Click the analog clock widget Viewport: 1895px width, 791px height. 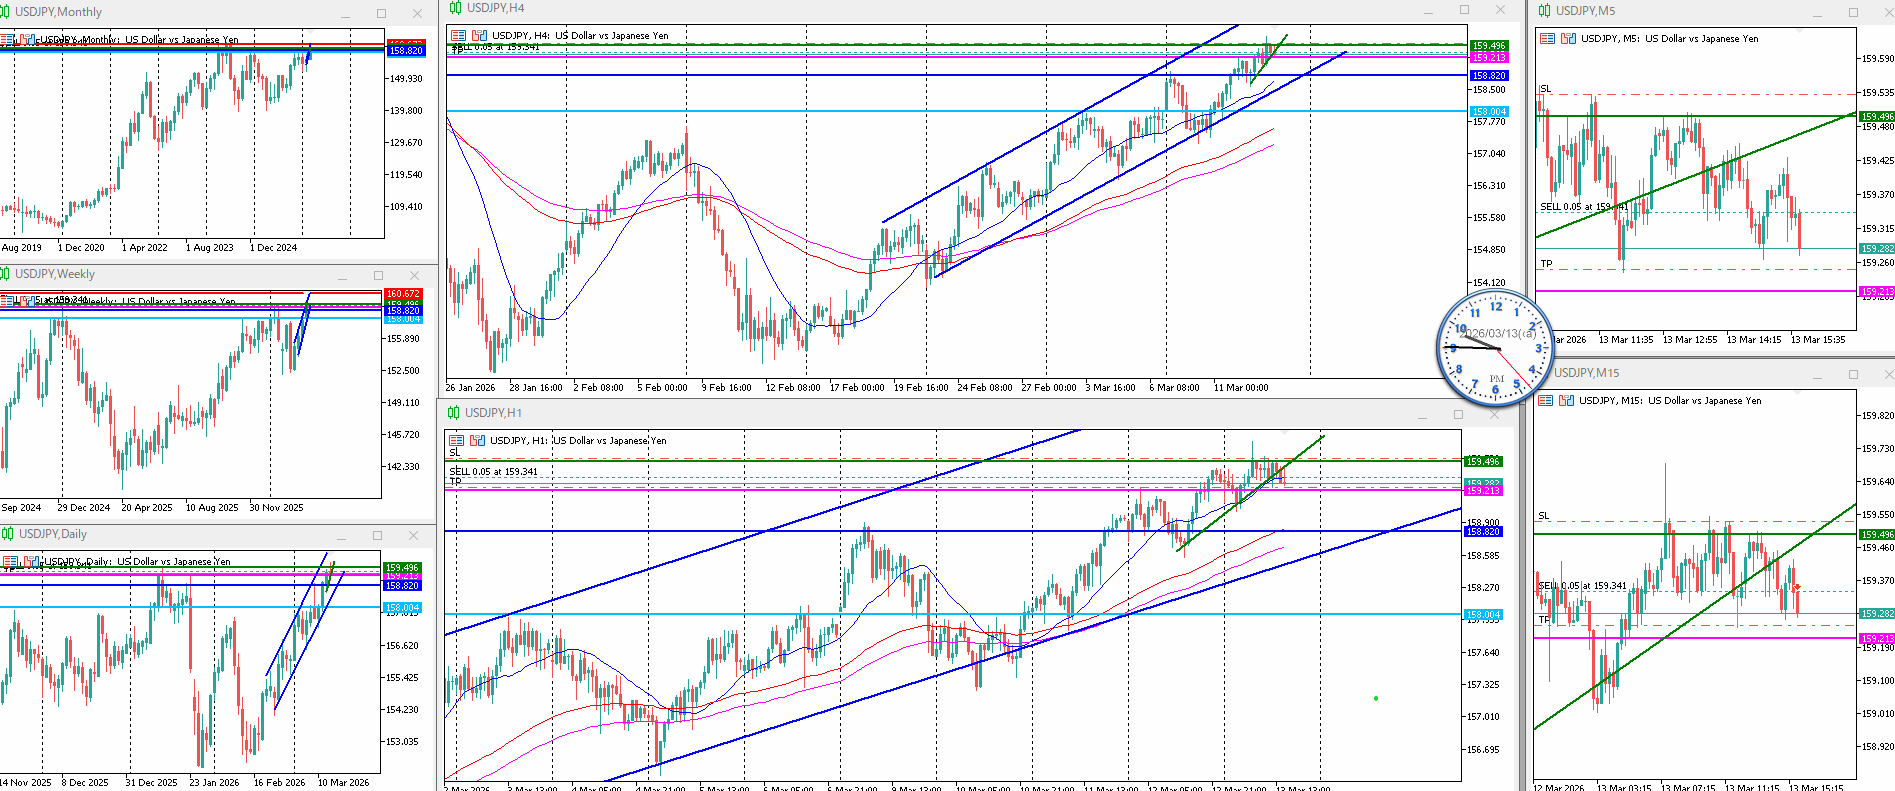[x=1495, y=348]
